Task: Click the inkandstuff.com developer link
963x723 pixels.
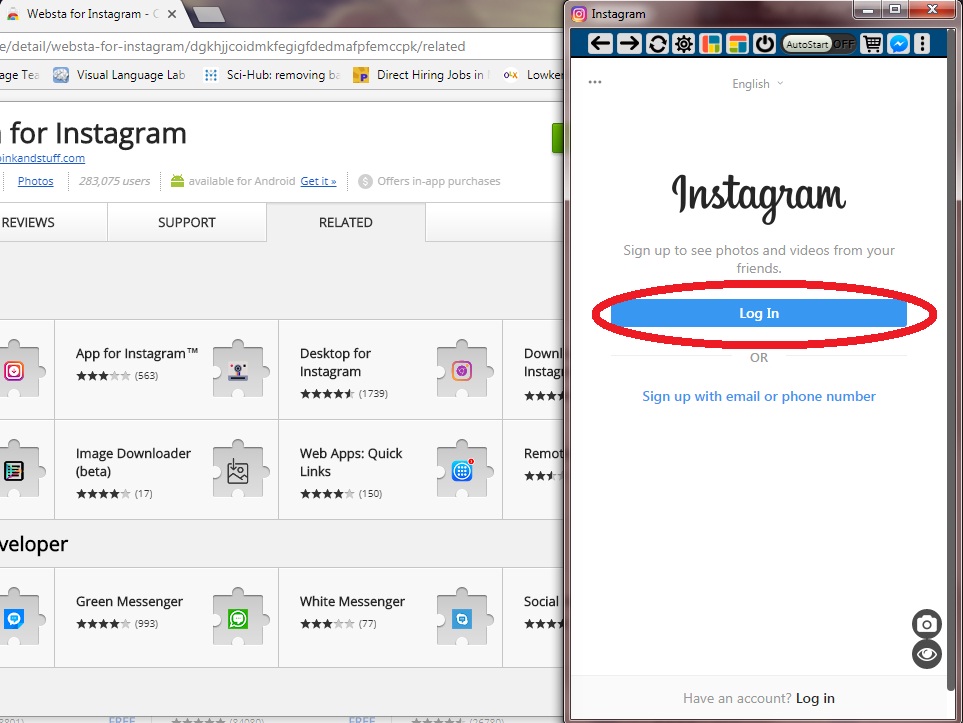Action: 42,158
